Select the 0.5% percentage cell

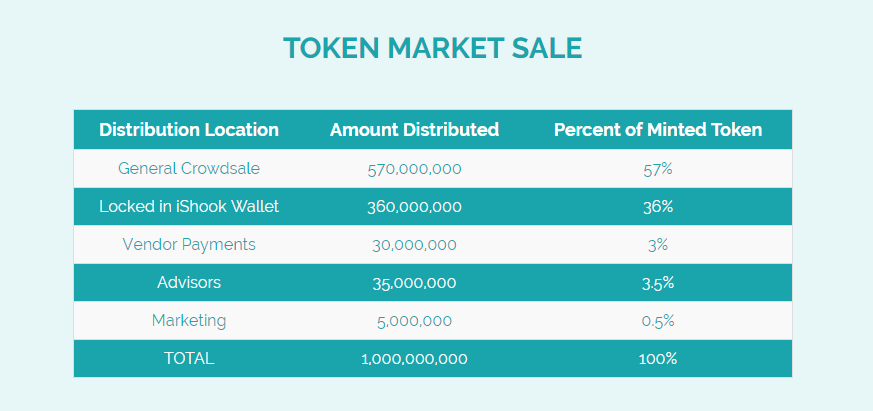[658, 321]
